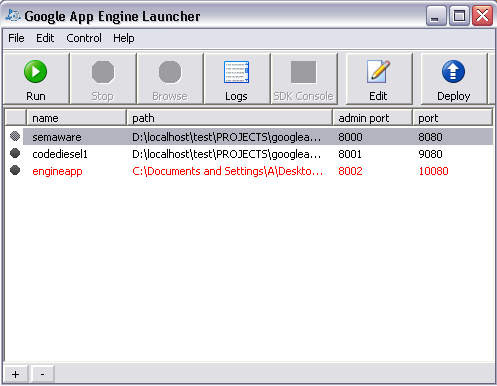Click the semaware status indicator dot
This screenshot has width=497, height=386.
point(15,136)
